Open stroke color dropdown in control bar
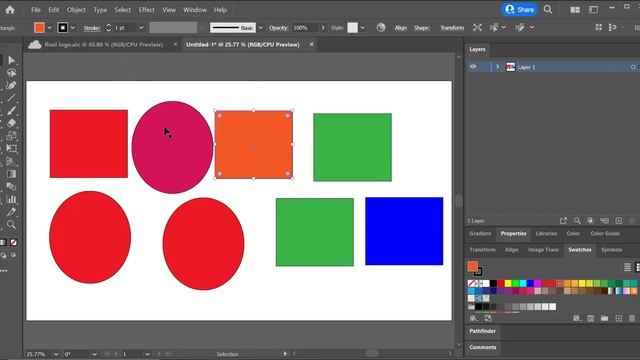Image resolution: width=640 pixels, height=360 pixels. (x=73, y=28)
